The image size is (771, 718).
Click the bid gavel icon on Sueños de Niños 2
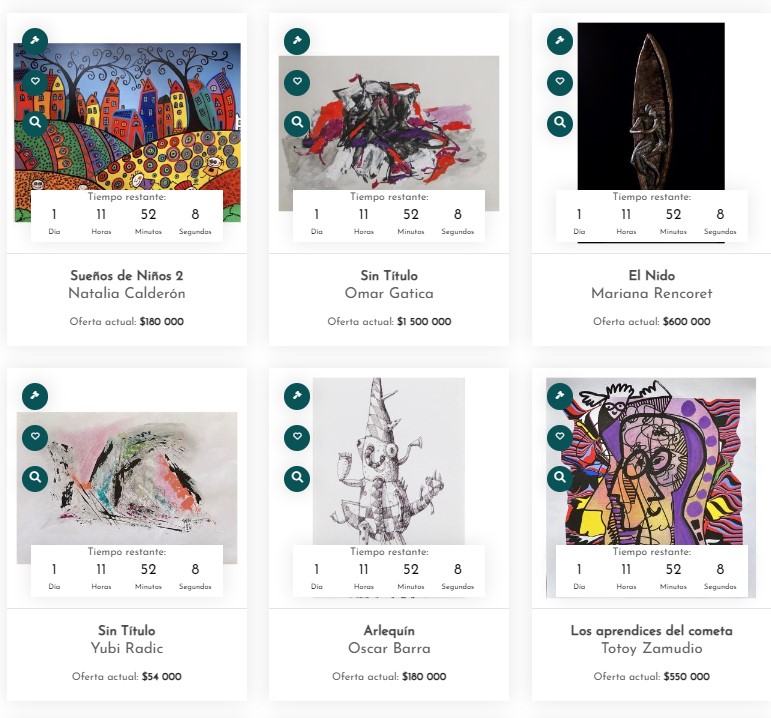(35, 42)
